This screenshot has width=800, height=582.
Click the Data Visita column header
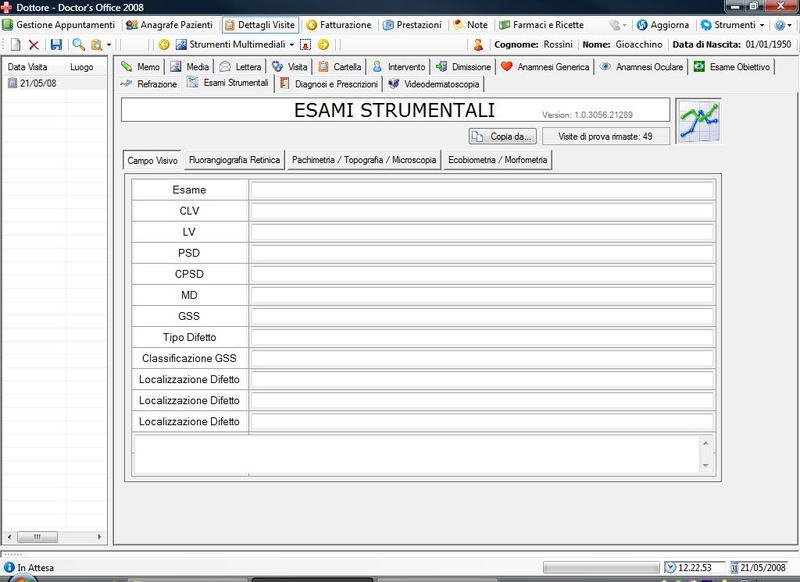pos(35,67)
